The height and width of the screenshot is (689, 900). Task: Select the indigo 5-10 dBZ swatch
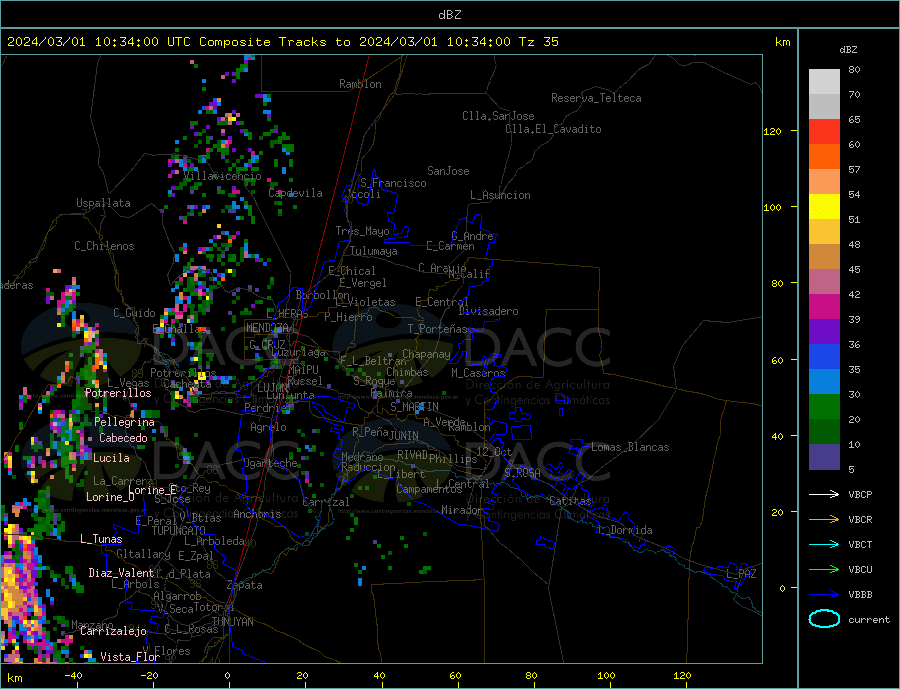pyautogui.click(x=824, y=457)
